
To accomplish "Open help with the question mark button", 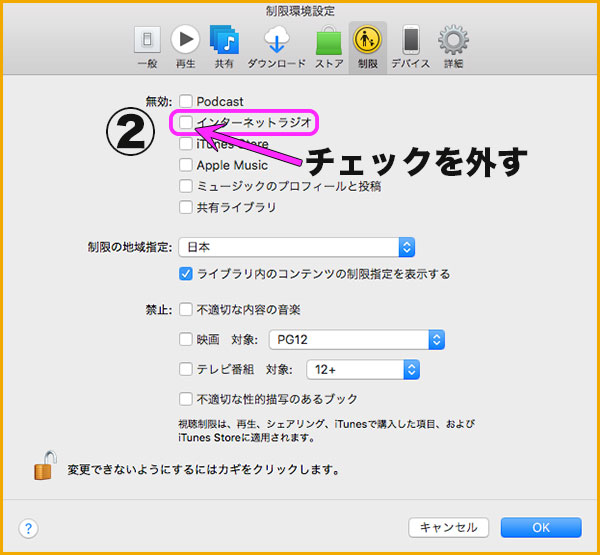I will pos(28,529).
